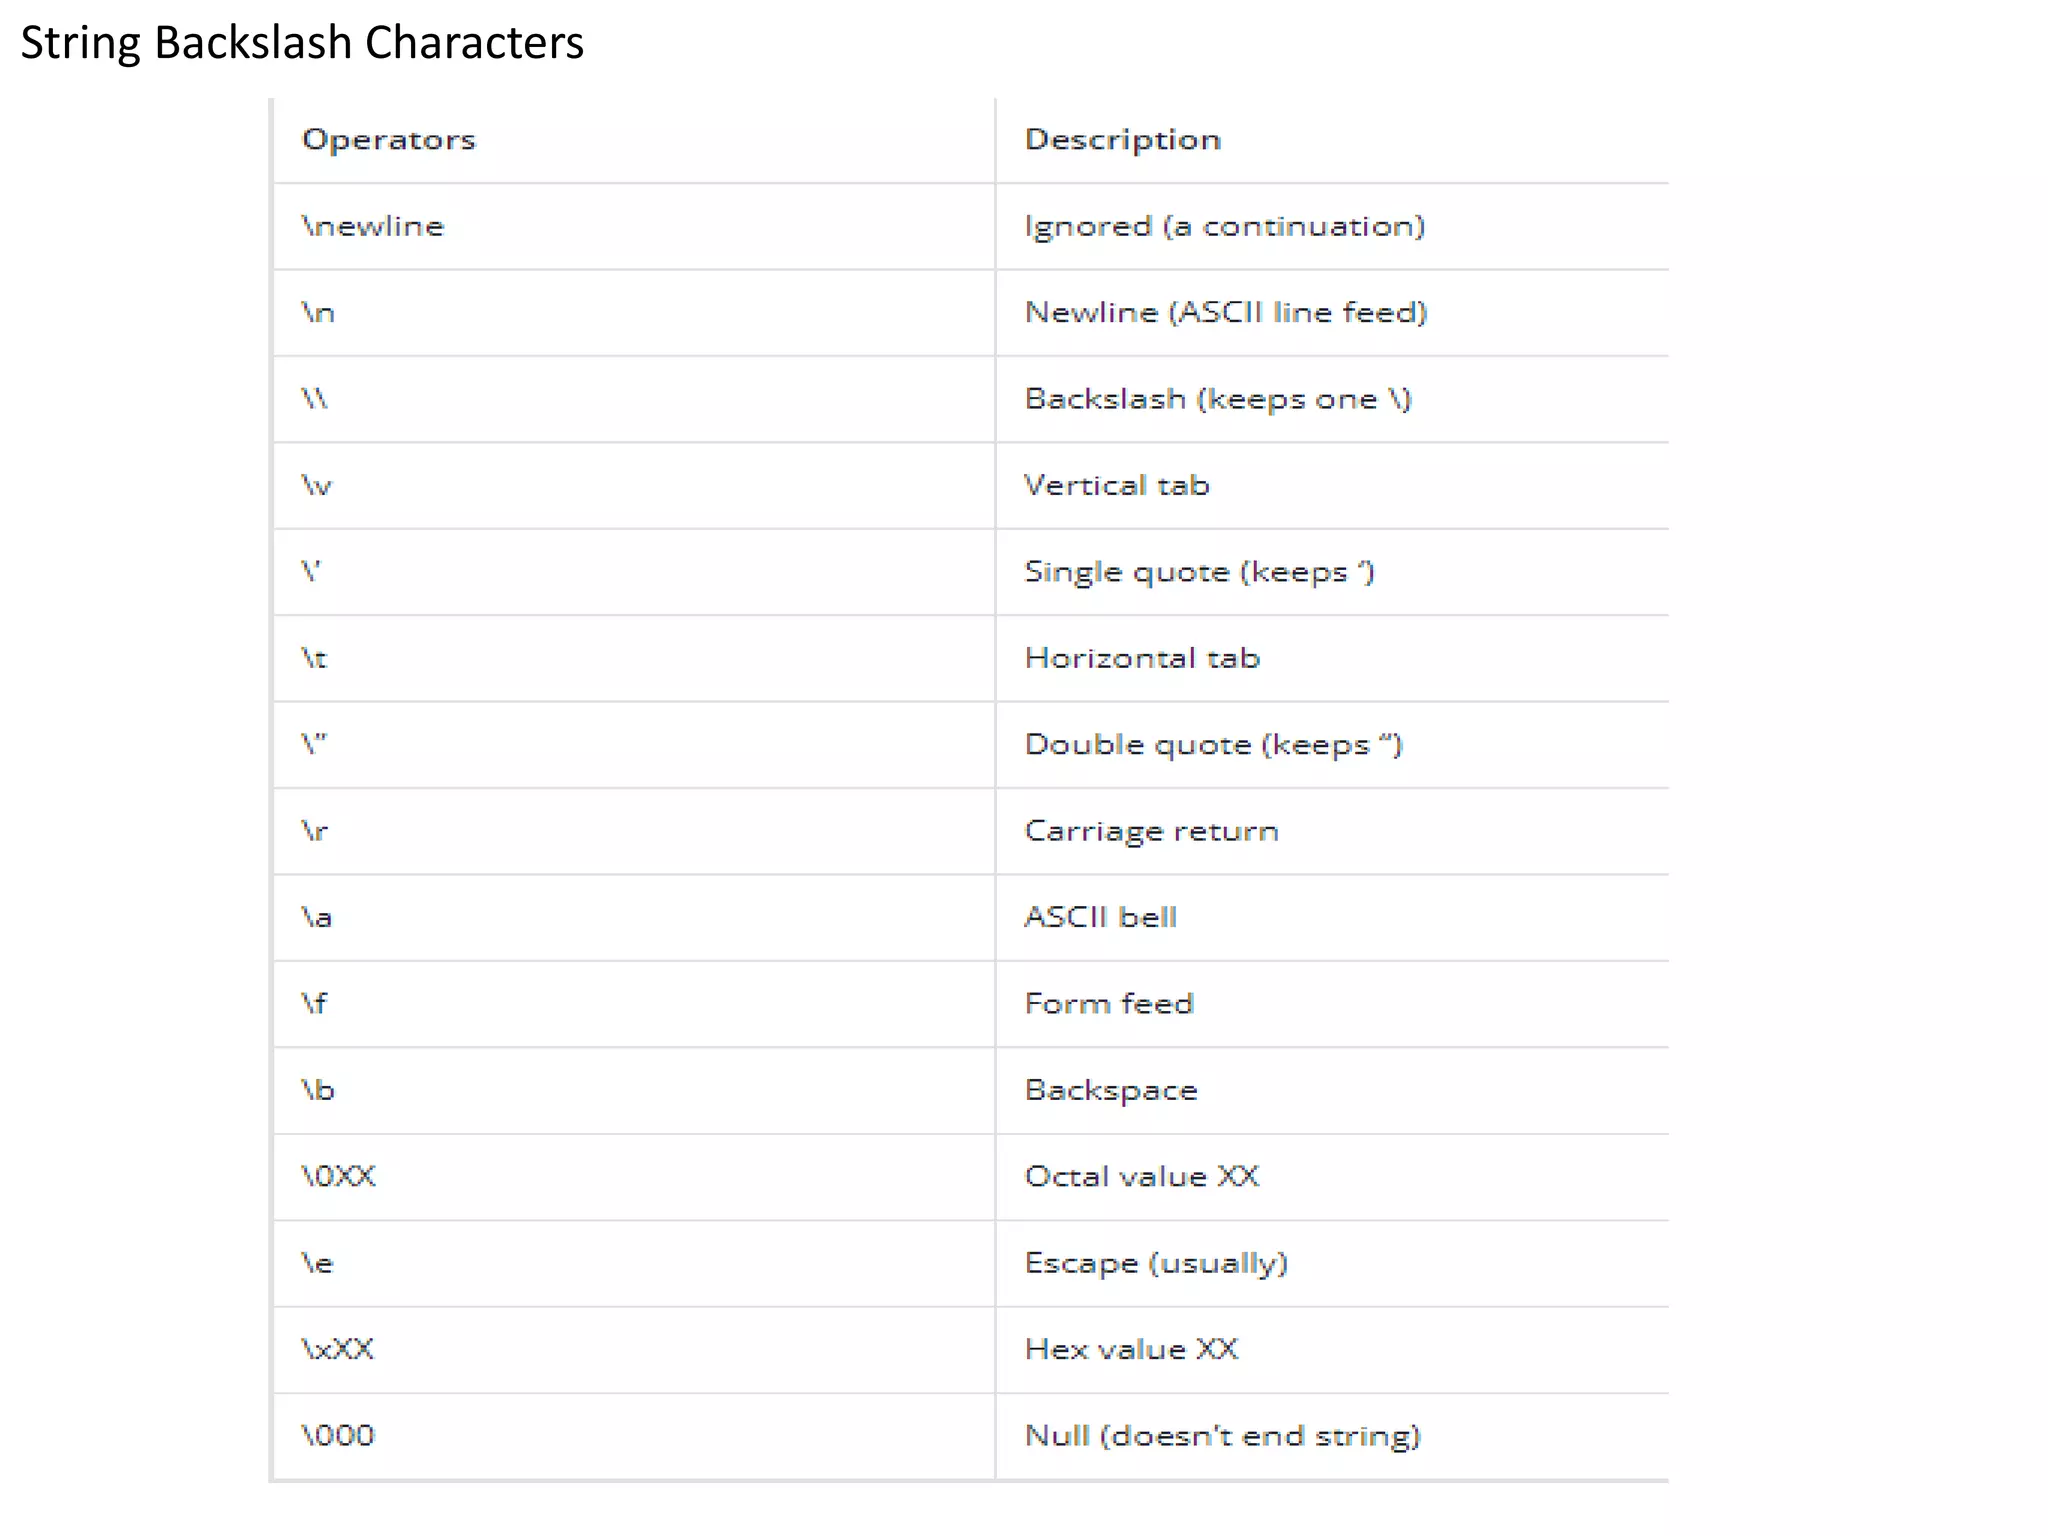2048x1536 pixels.
Task: Select the 'Form feed' description text
Action: tap(1109, 1004)
